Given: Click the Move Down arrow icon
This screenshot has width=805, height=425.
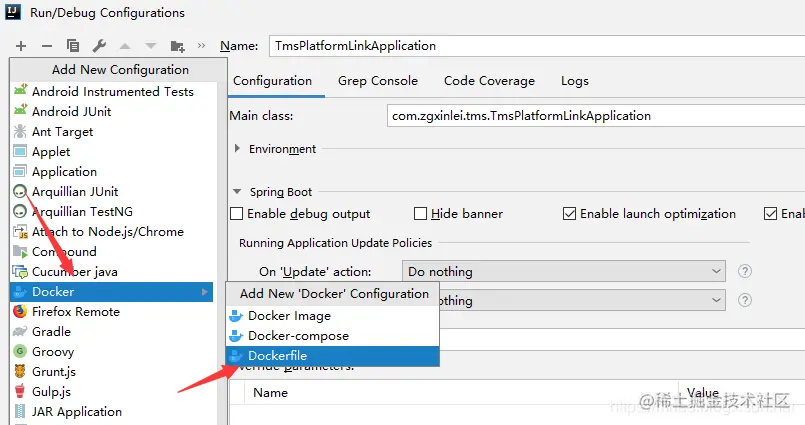Looking at the screenshot, I should [x=150, y=46].
